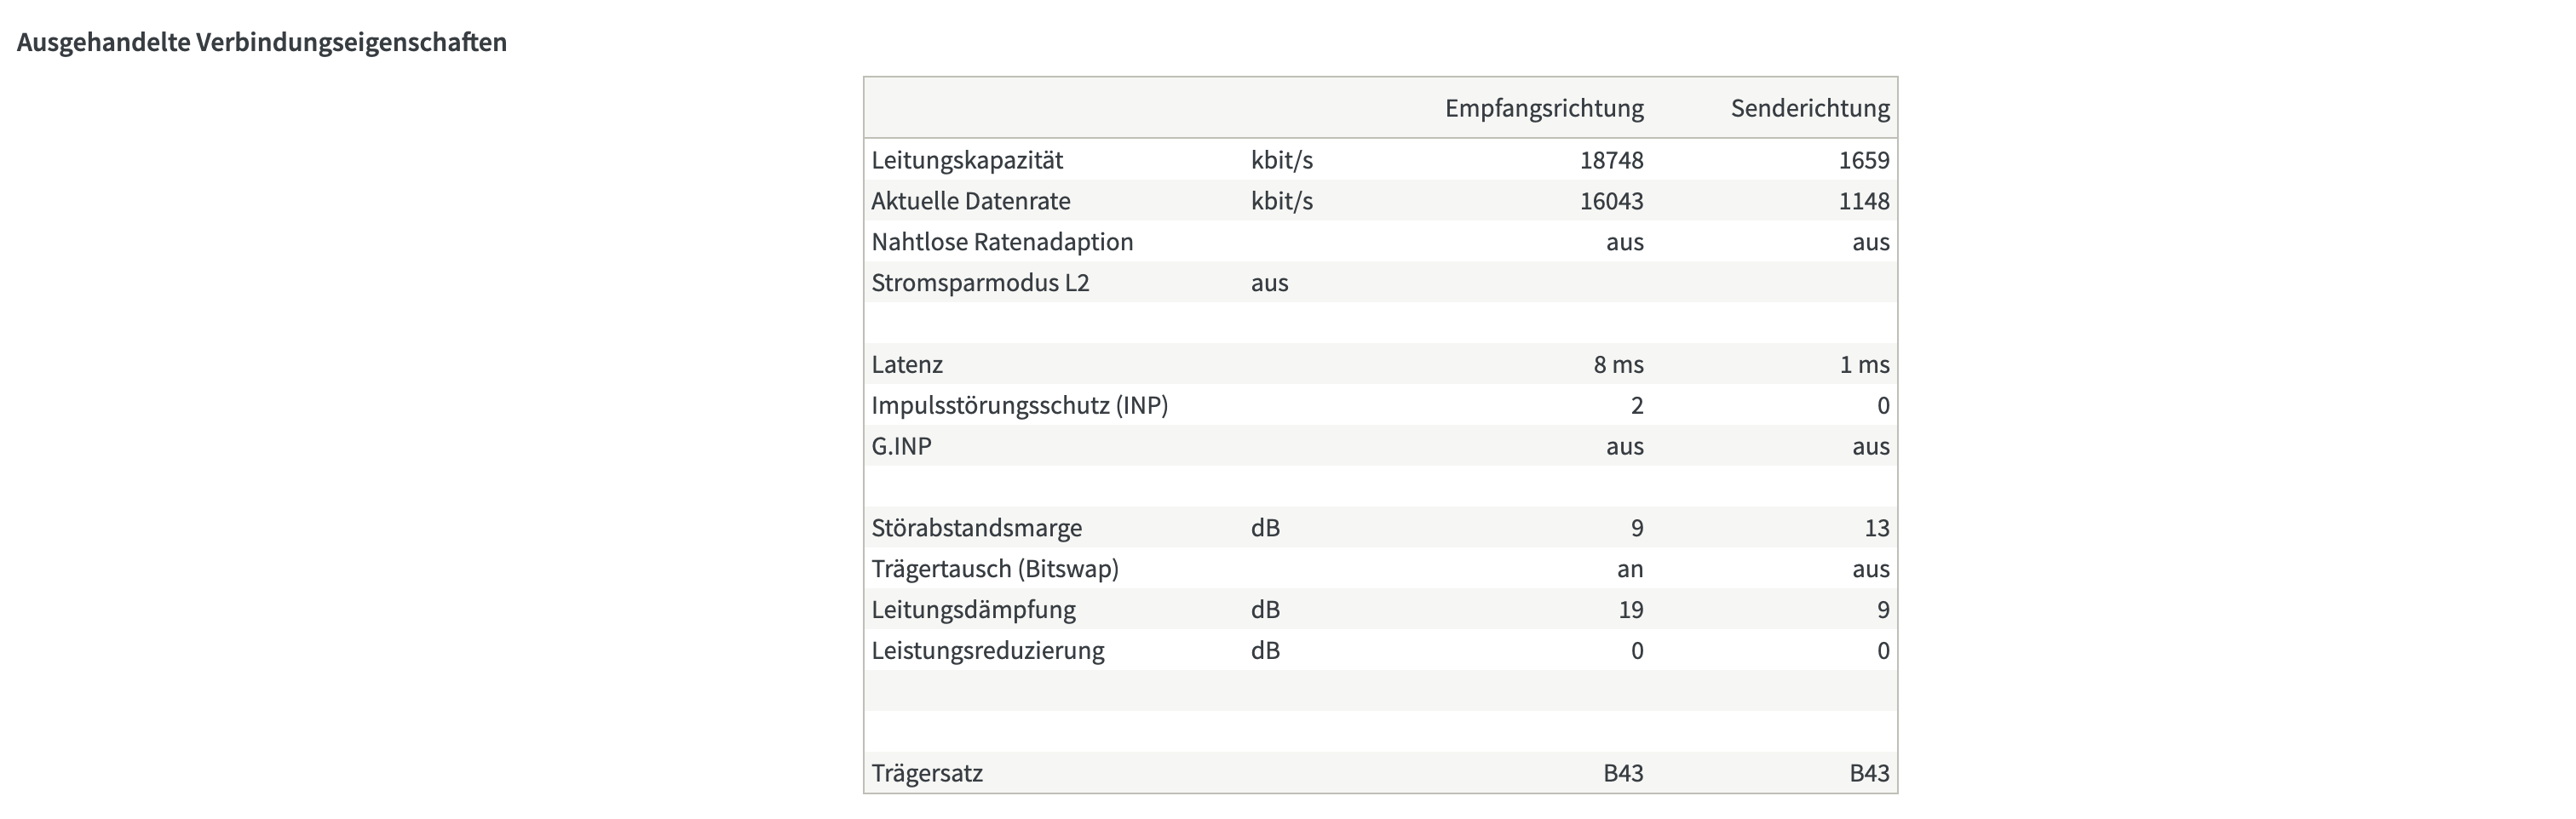Click the Störabstandsmarge row label
The width and height of the screenshot is (2576, 819).
(976, 527)
